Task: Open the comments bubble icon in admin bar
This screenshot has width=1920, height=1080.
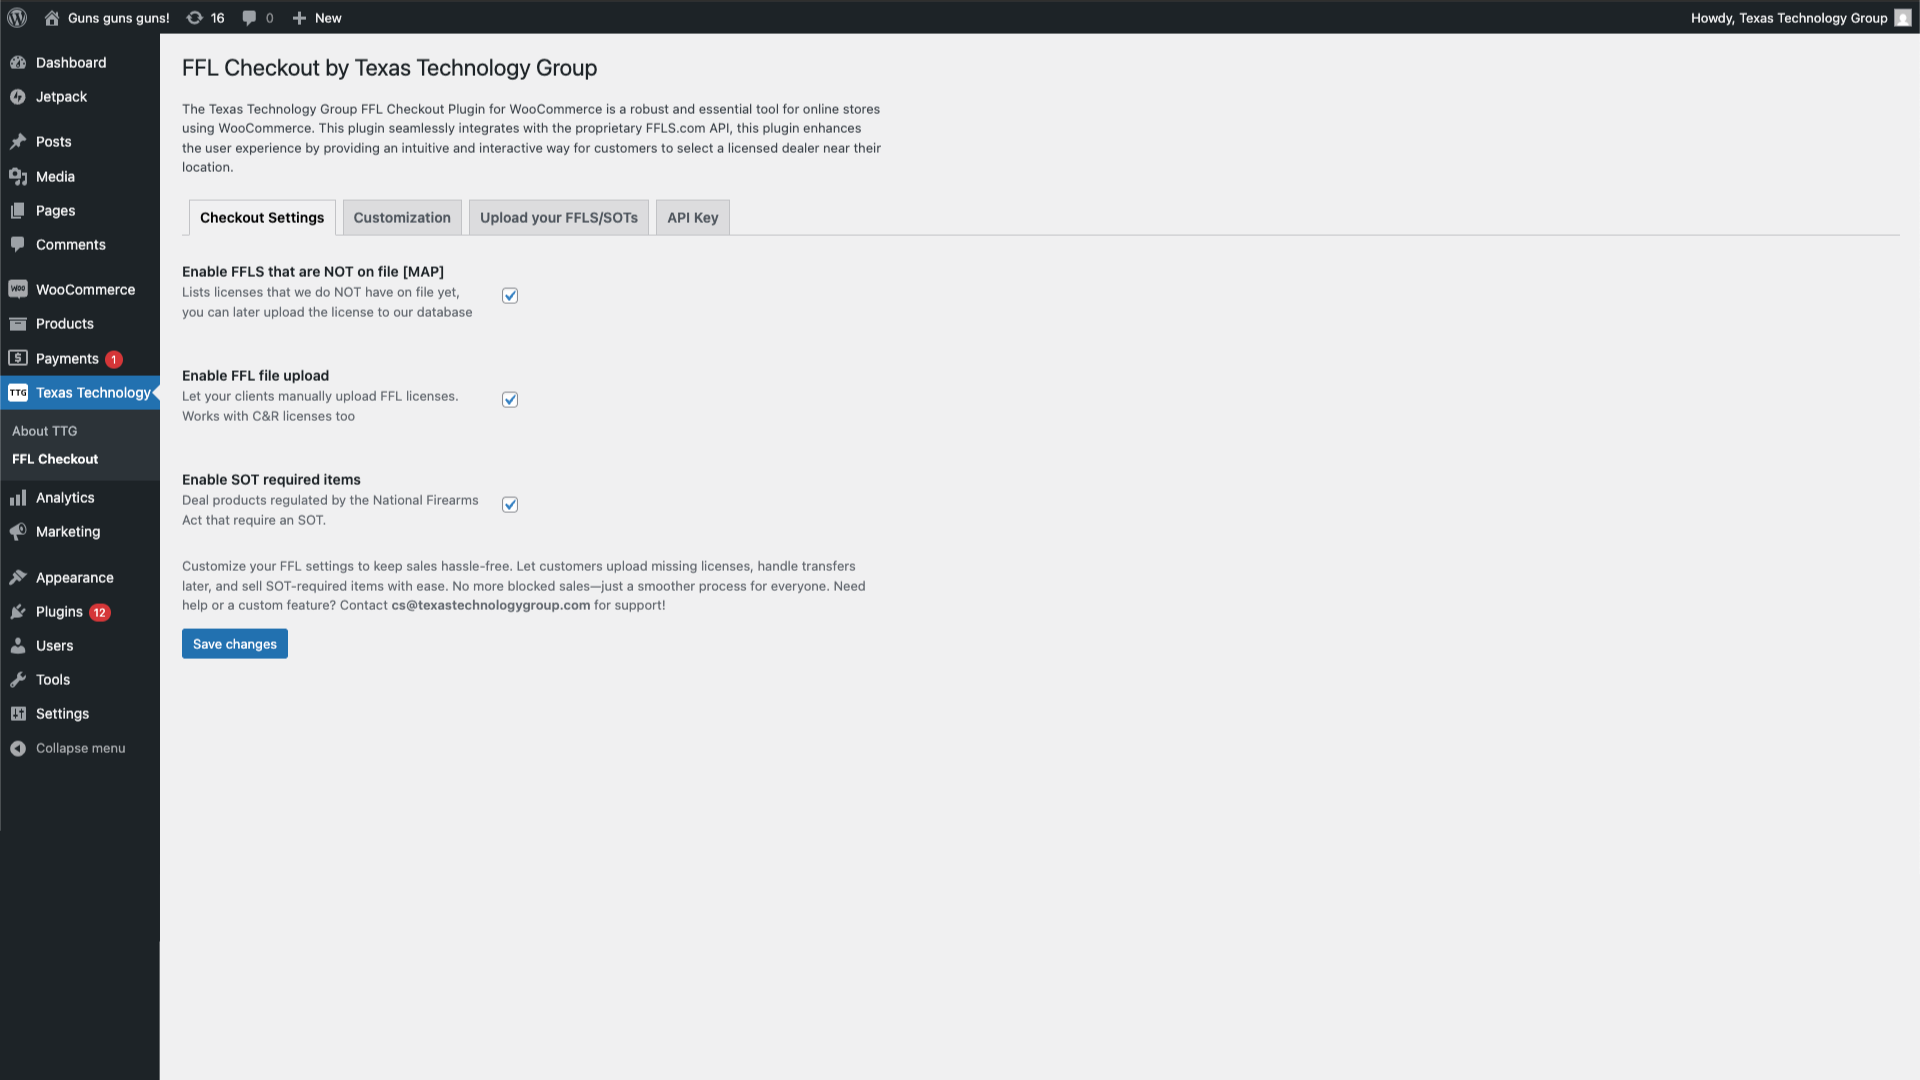Action: pyautogui.click(x=249, y=18)
